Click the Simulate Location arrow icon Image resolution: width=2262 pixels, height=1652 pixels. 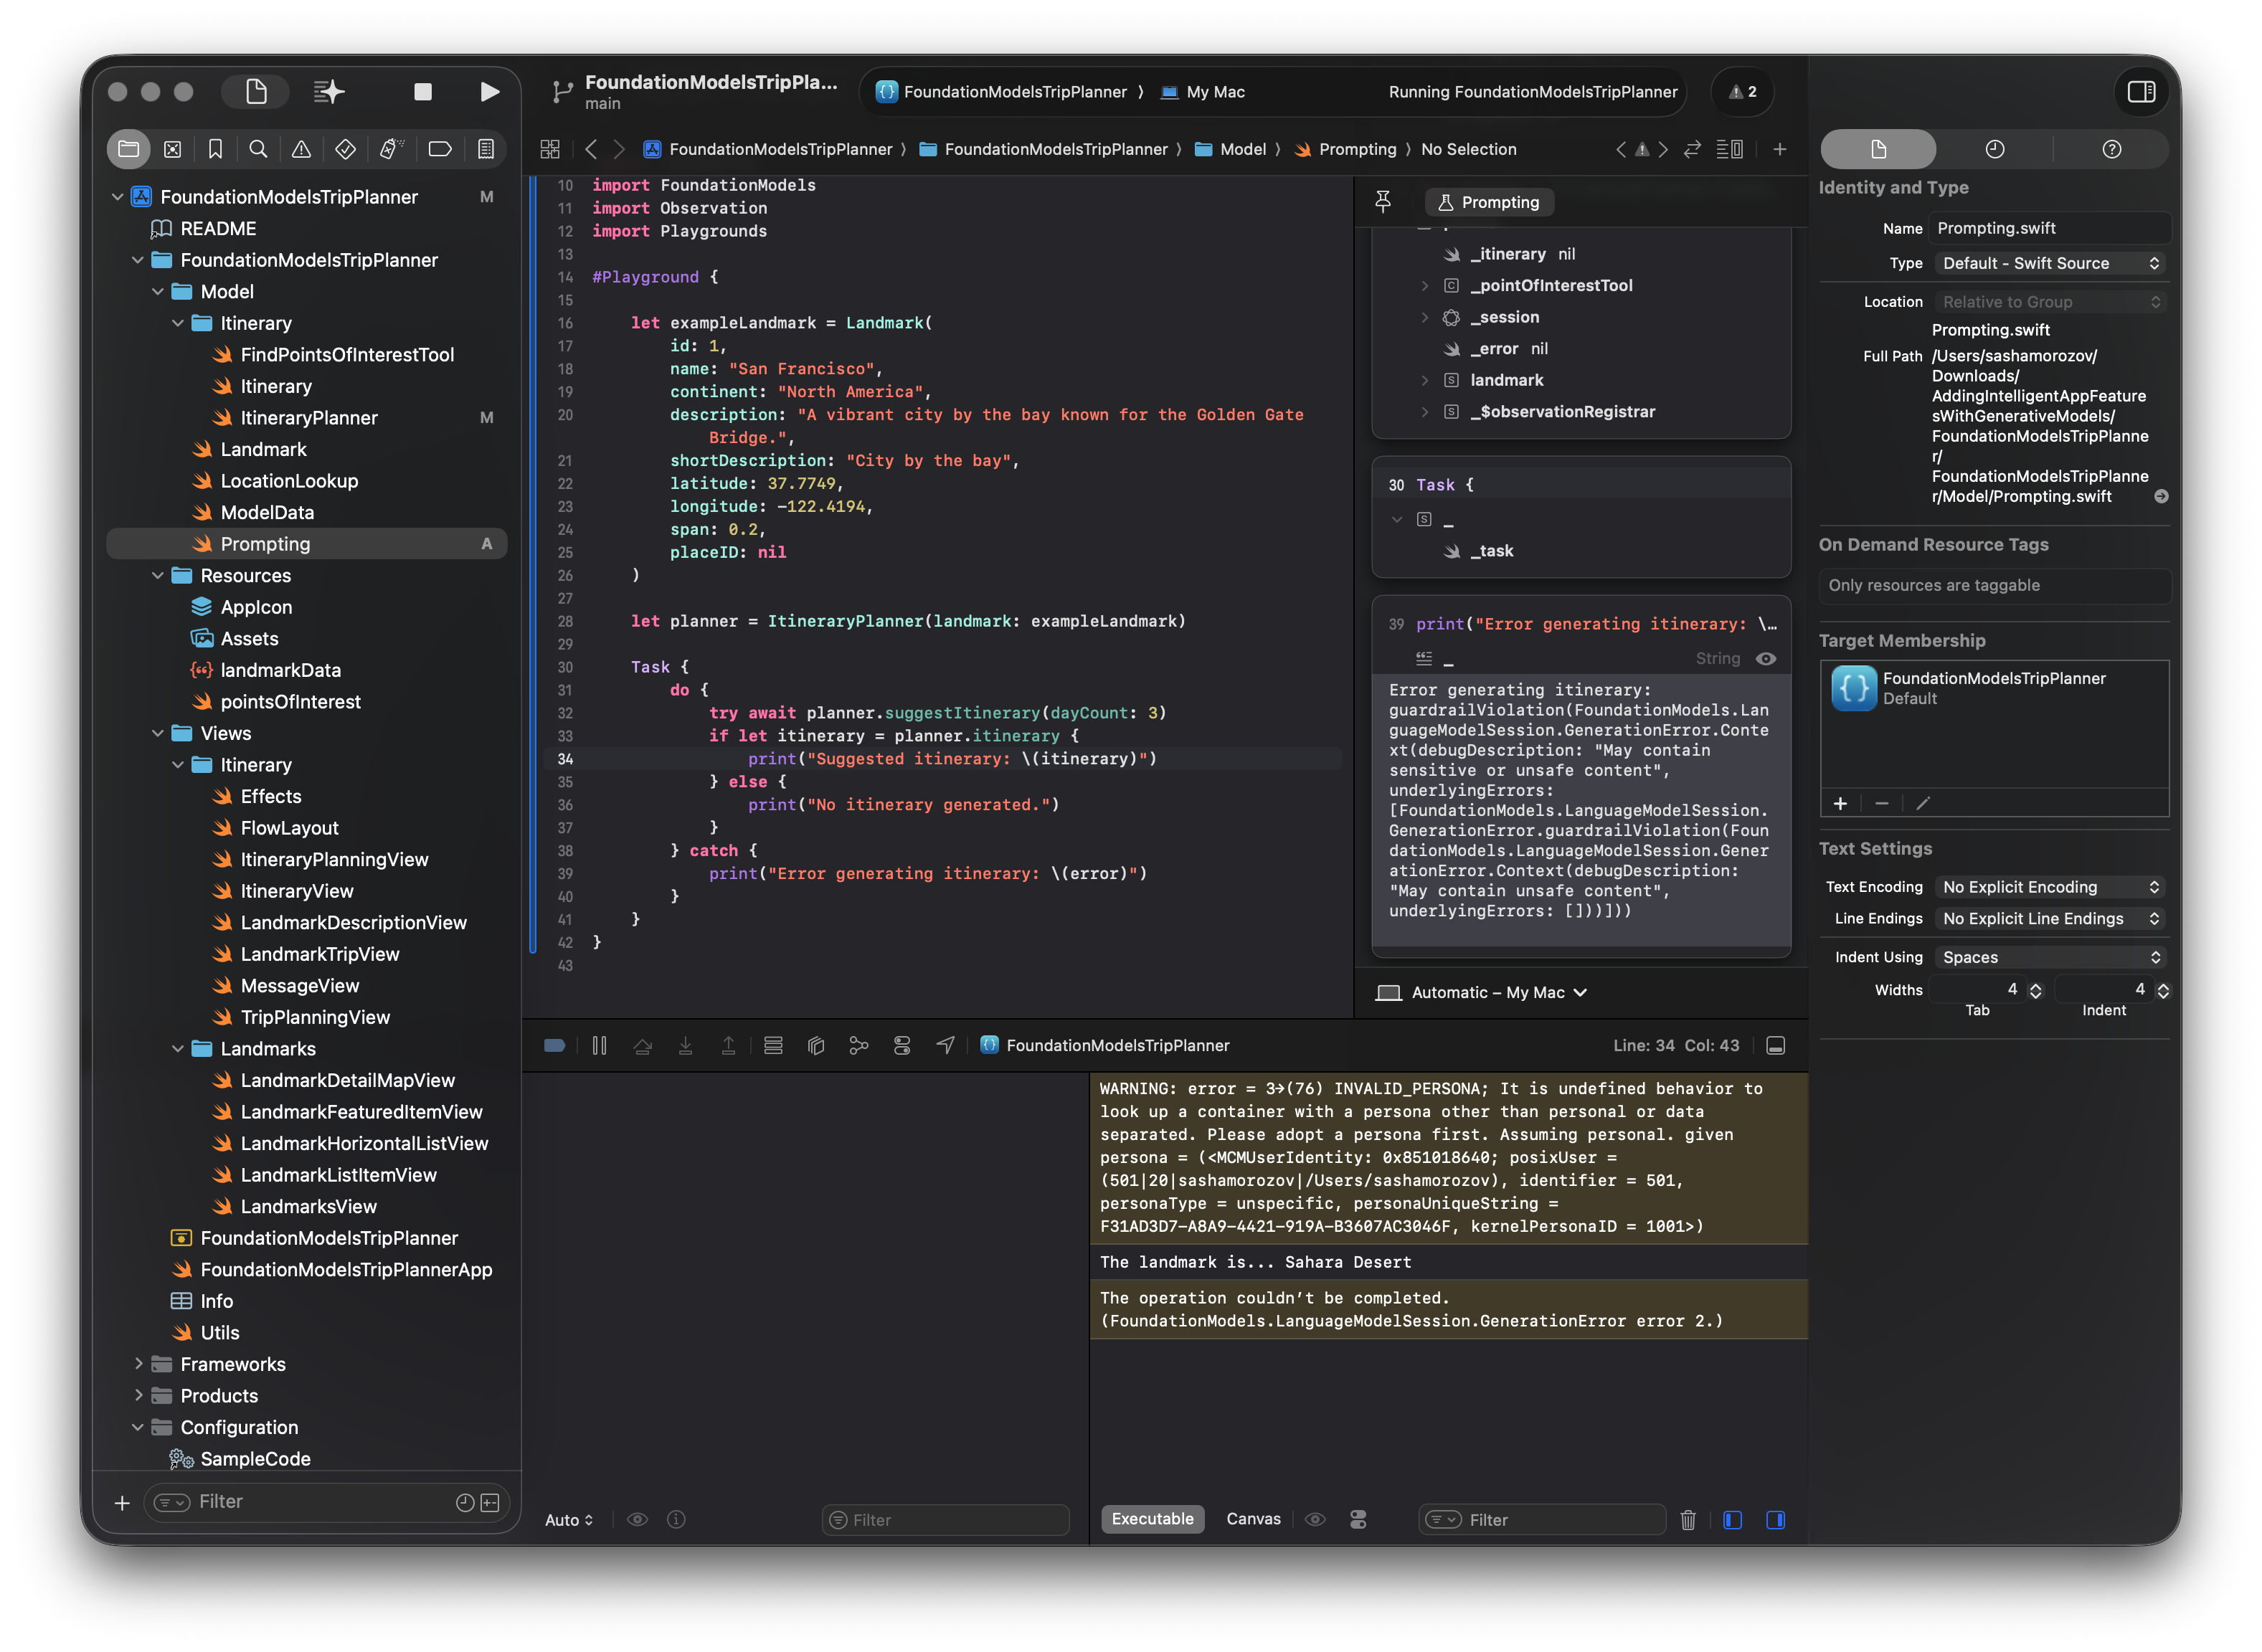tap(945, 1046)
